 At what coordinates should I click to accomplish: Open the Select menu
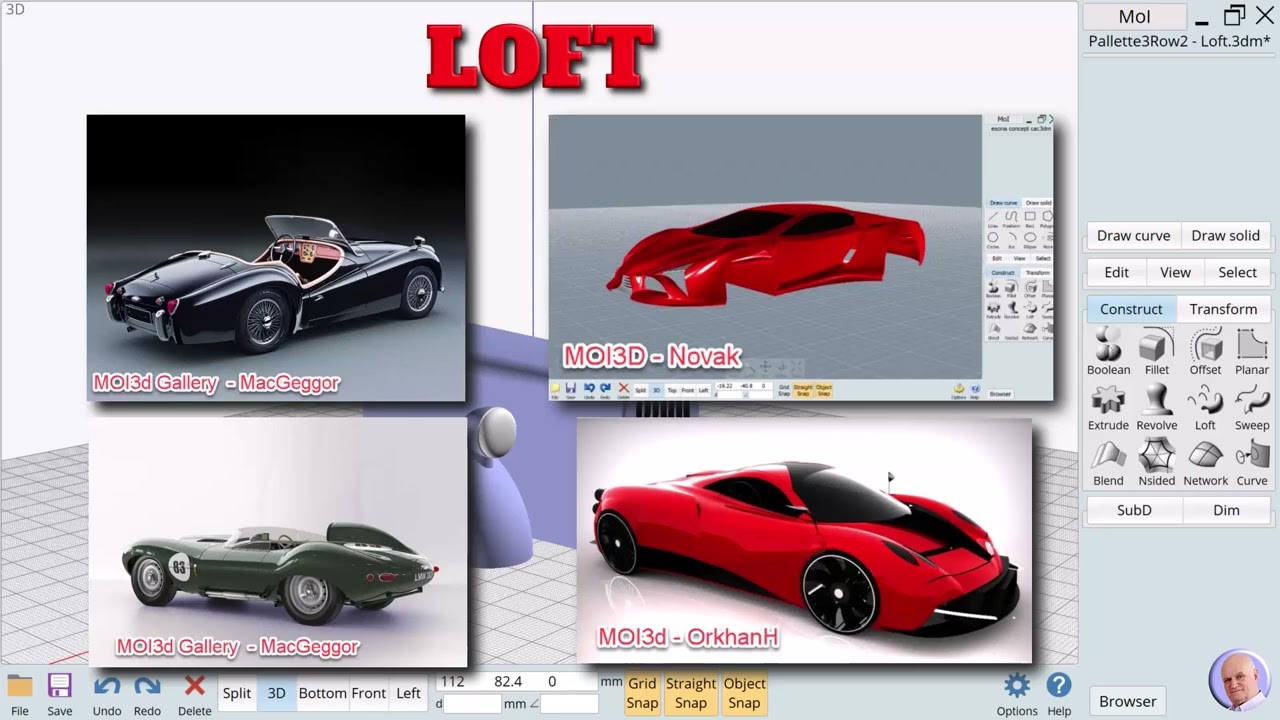coord(1237,272)
